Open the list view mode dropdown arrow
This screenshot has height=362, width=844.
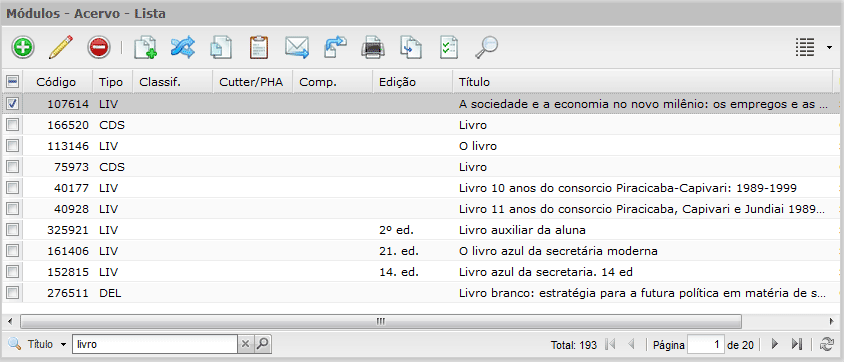[828, 48]
